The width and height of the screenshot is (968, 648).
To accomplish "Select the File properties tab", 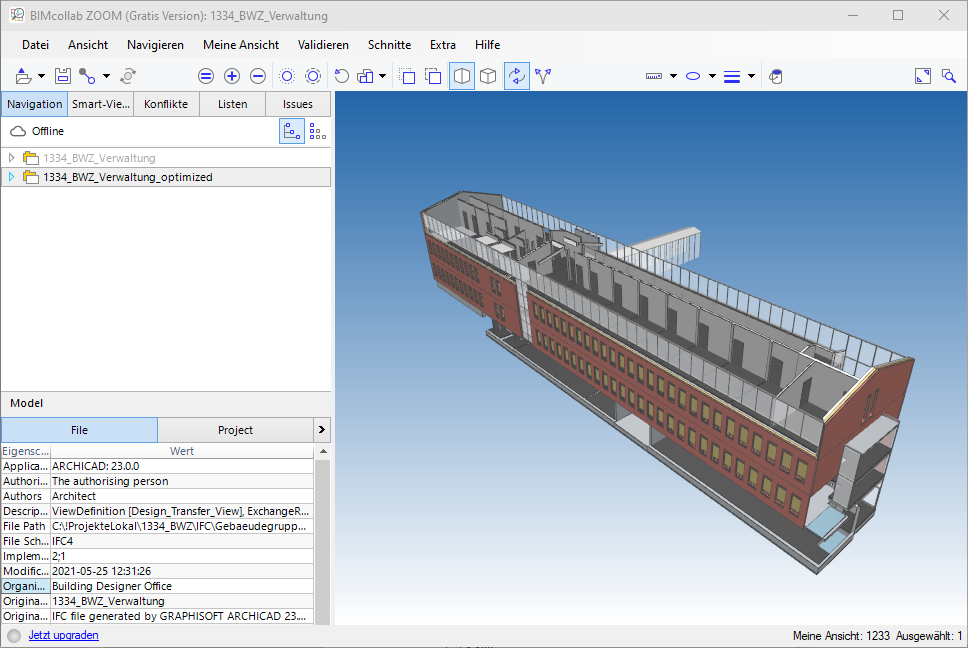I will (x=80, y=430).
